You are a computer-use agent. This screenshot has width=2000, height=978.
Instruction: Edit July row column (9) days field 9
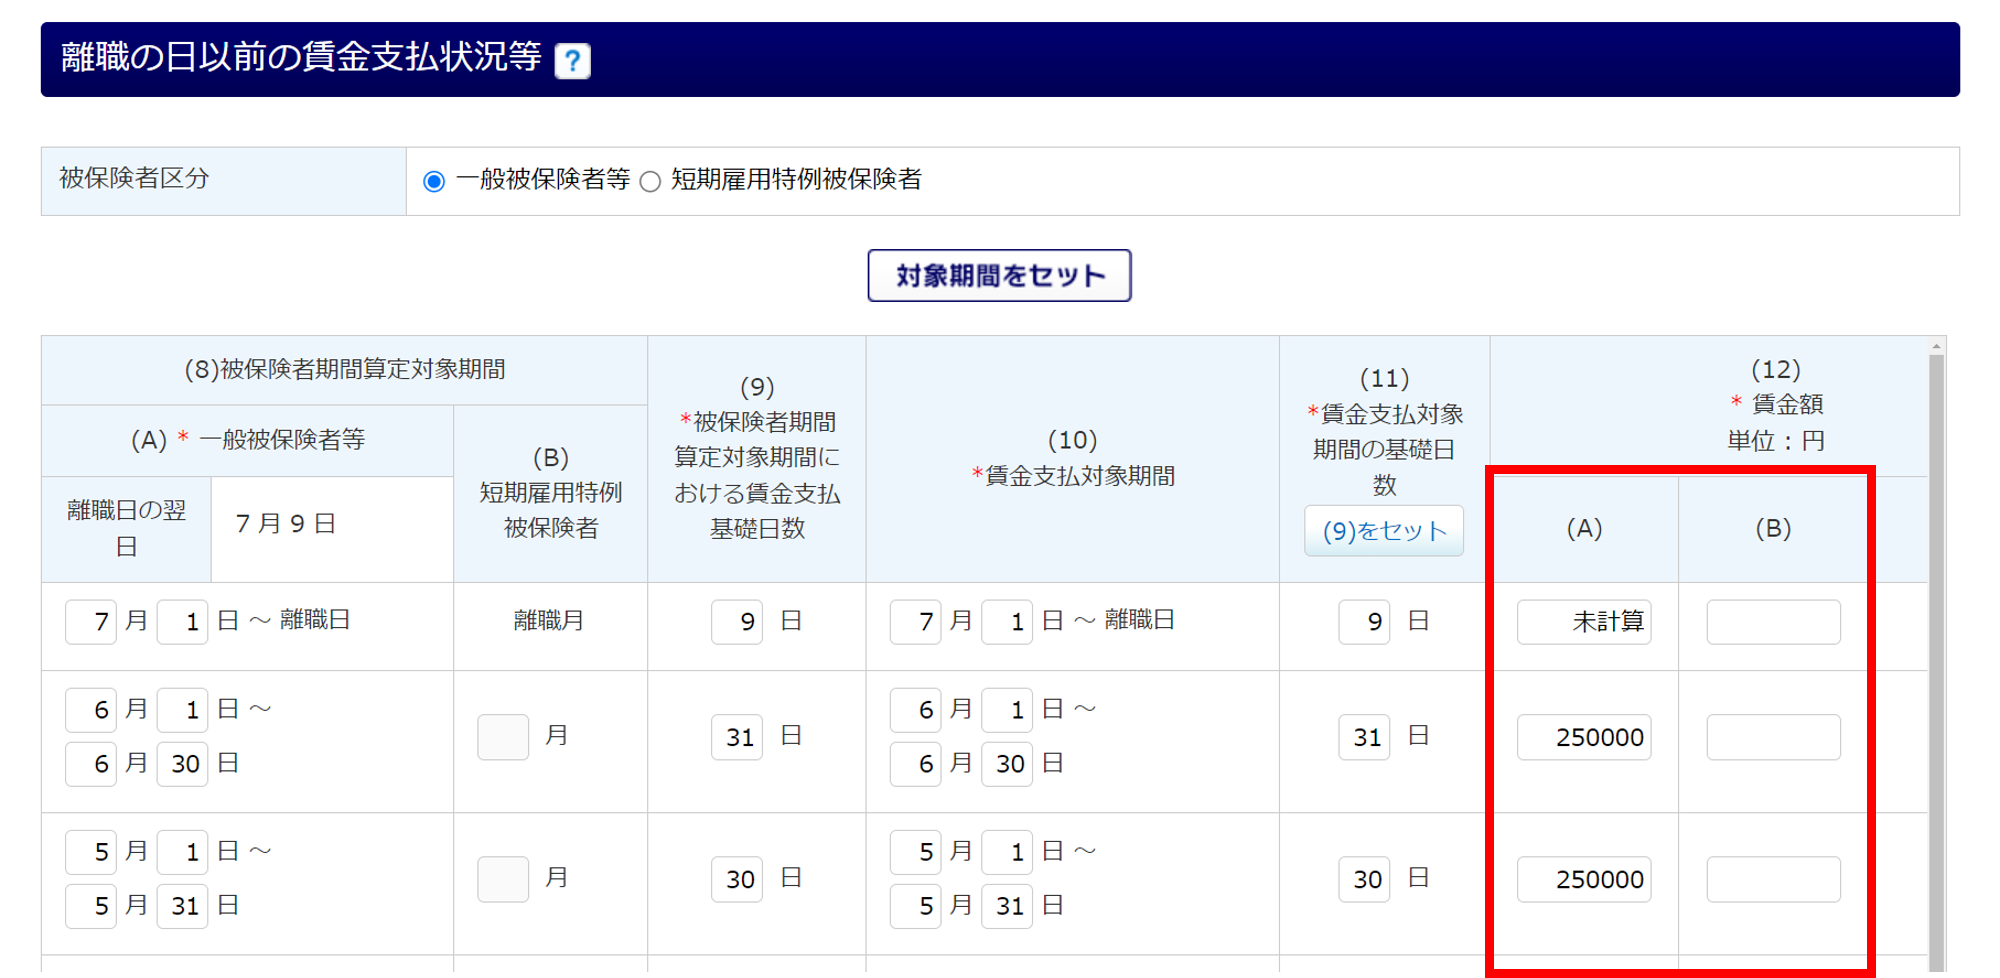pyautogui.click(x=737, y=622)
